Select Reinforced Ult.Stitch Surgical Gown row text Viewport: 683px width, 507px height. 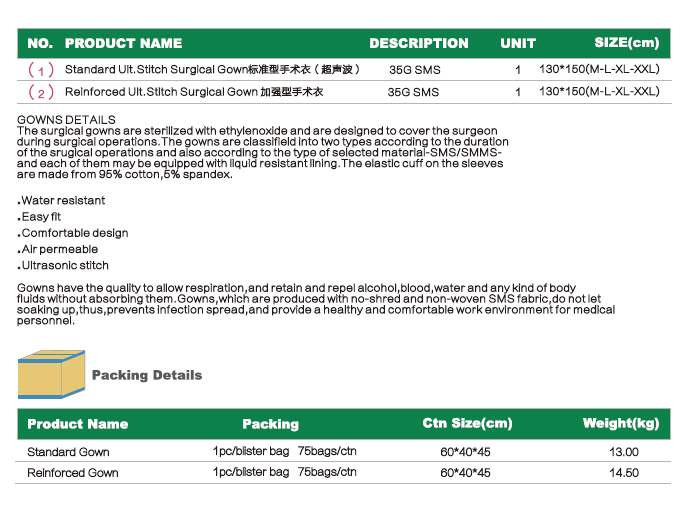[194, 92]
